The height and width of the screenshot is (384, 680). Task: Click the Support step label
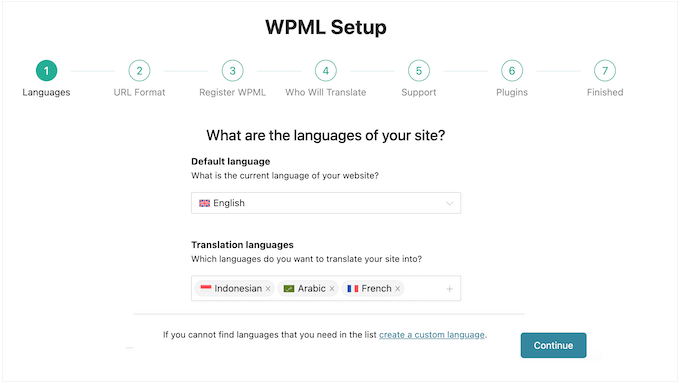[x=419, y=92]
